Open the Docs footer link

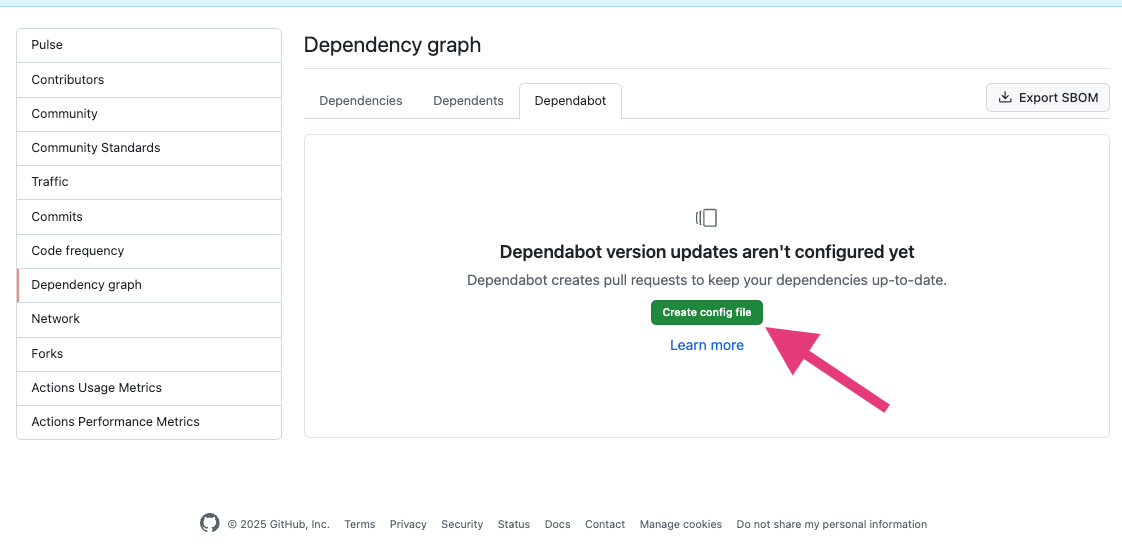click(557, 524)
